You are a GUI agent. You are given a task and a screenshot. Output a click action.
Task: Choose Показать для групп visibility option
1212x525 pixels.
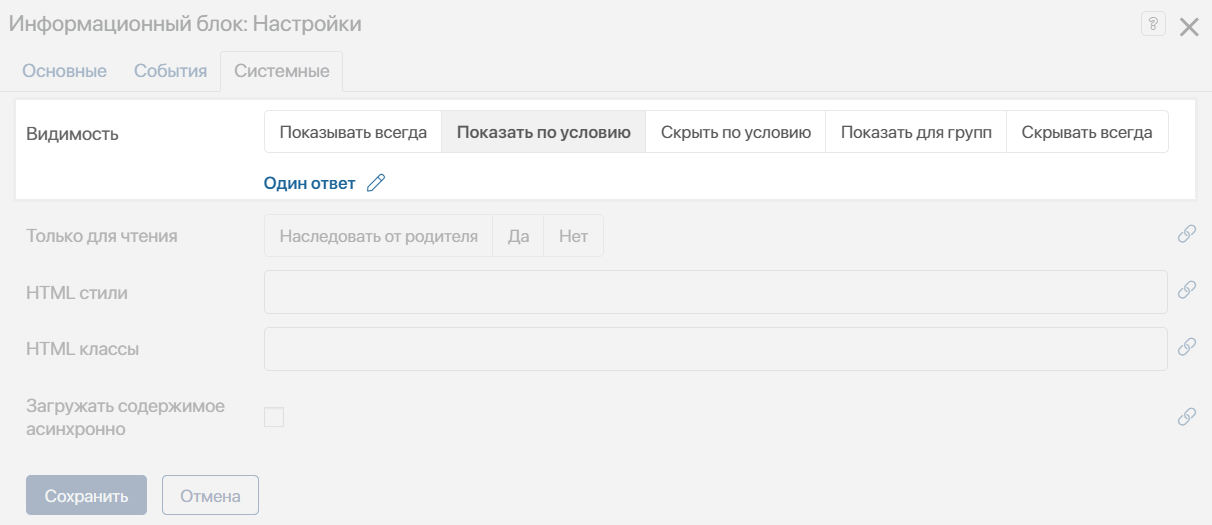tap(916, 132)
